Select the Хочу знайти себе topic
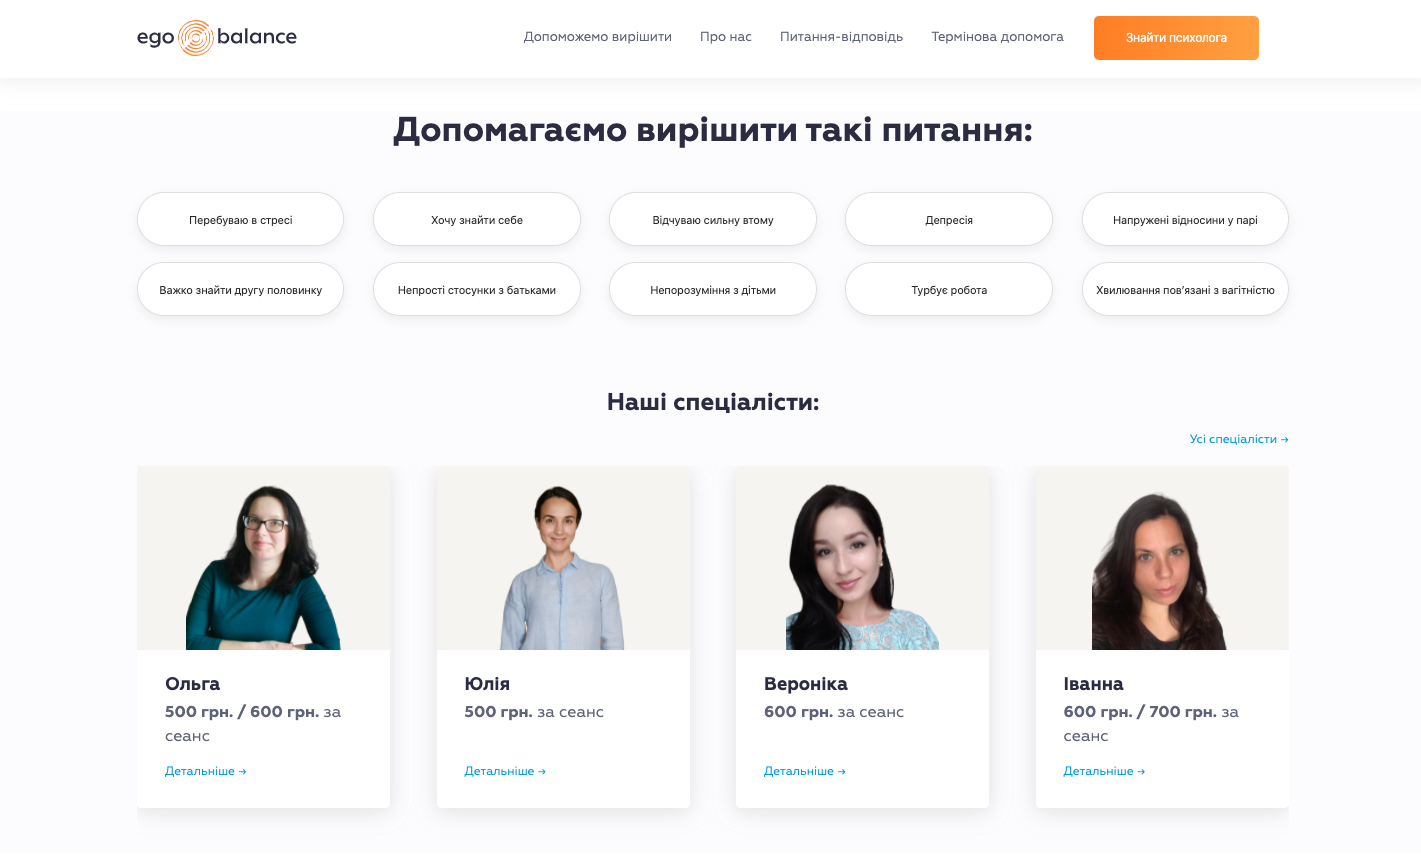The width and height of the screenshot is (1421, 866). (477, 219)
